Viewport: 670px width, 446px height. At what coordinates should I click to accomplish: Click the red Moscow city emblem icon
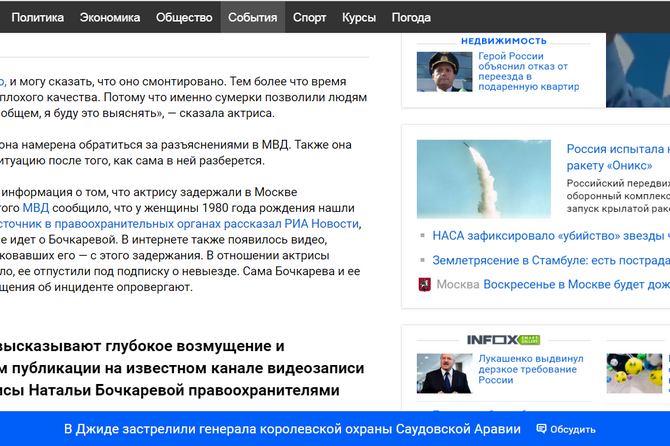click(425, 284)
